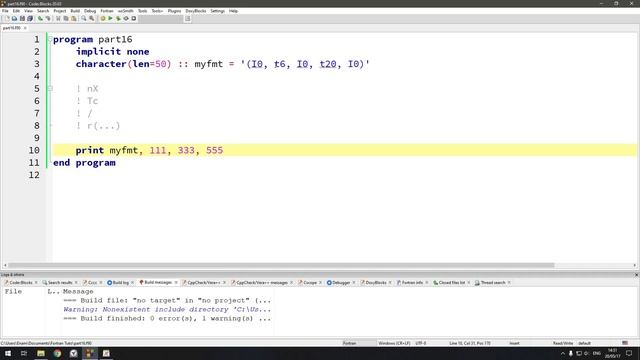Create a new file via toolbar icon
This screenshot has width=640, height=360.
[7, 19]
